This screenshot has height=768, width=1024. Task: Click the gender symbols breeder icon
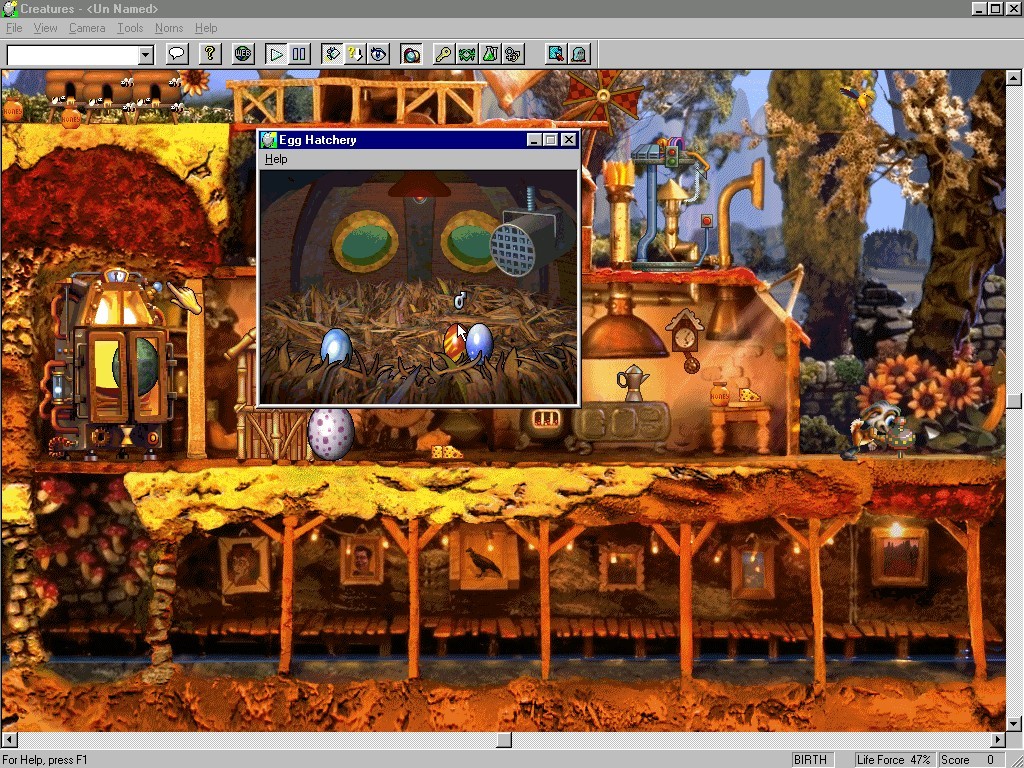tap(513, 54)
